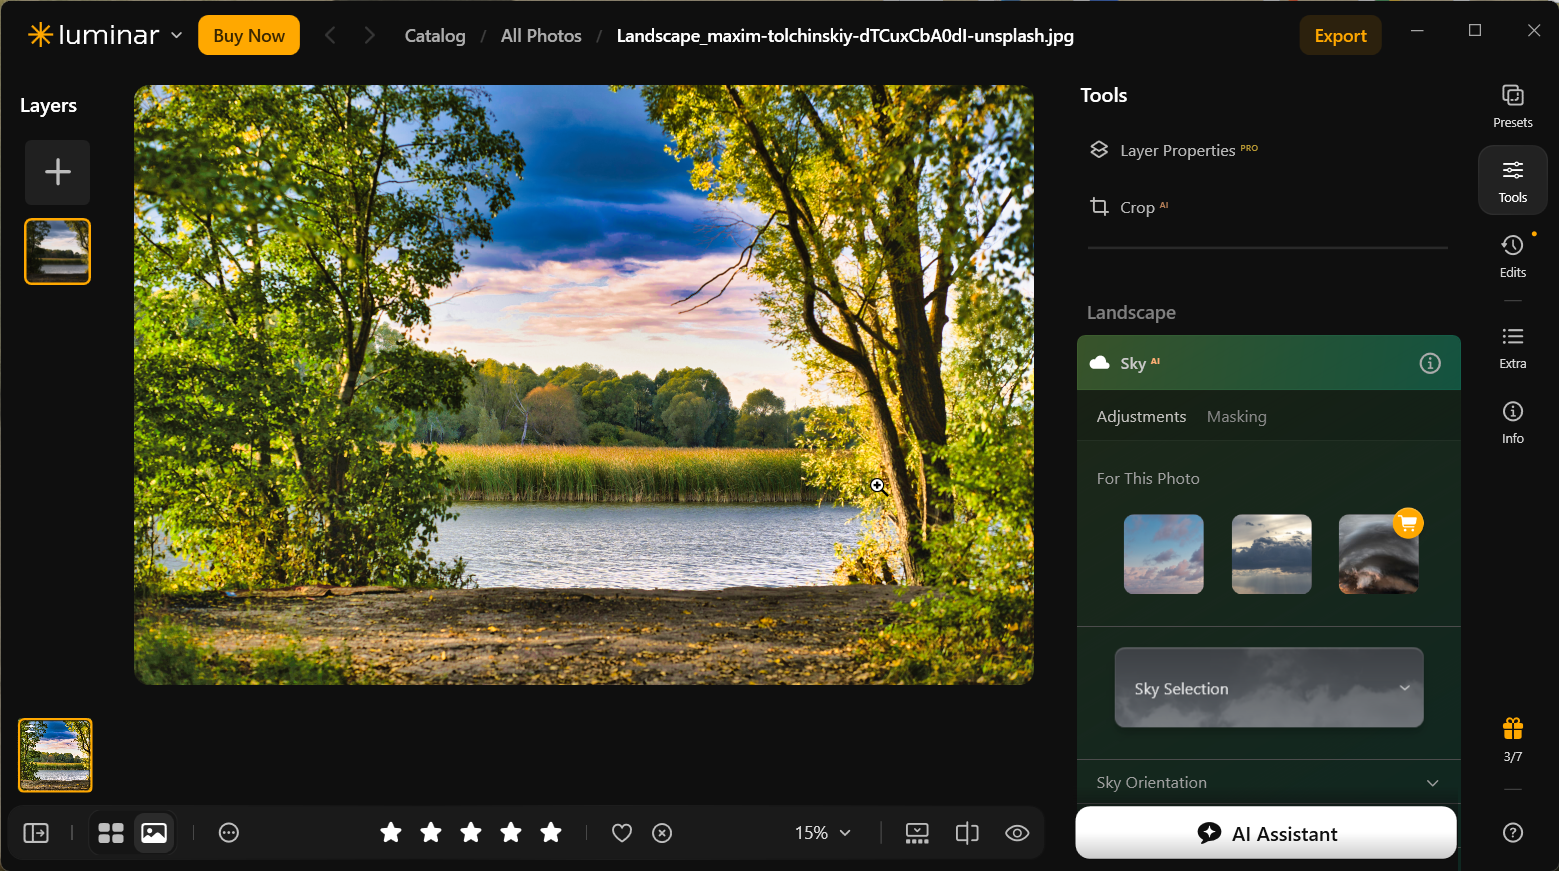
Task: Open the Edits history panel
Action: [1512, 256]
